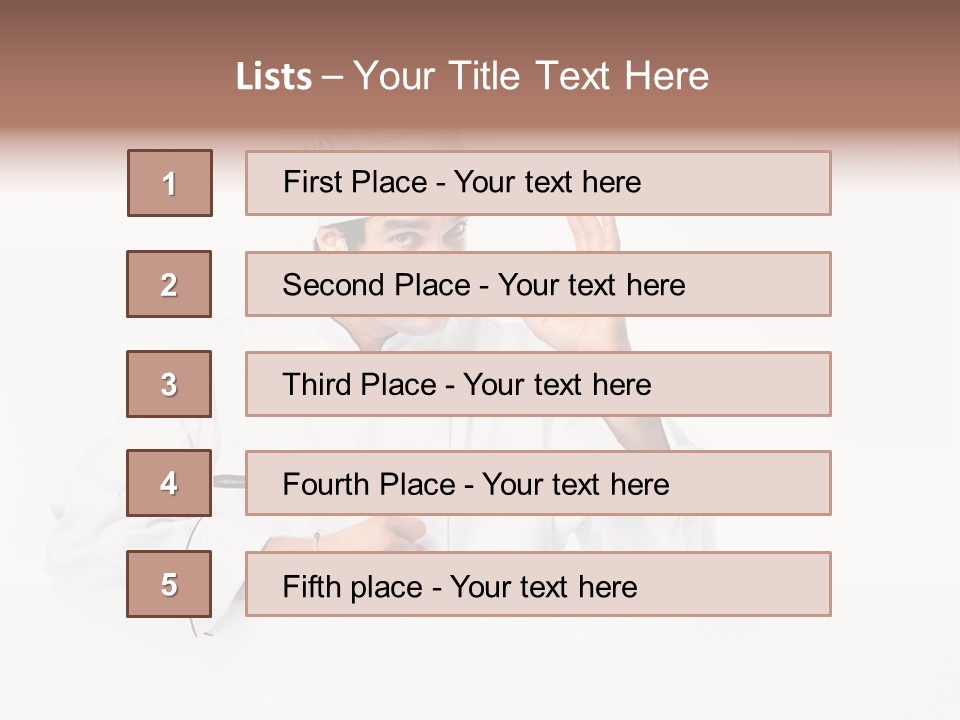Click 'Your text here' in First Place row
The height and width of the screenshot is (720, 960).
tap(547, 182)
